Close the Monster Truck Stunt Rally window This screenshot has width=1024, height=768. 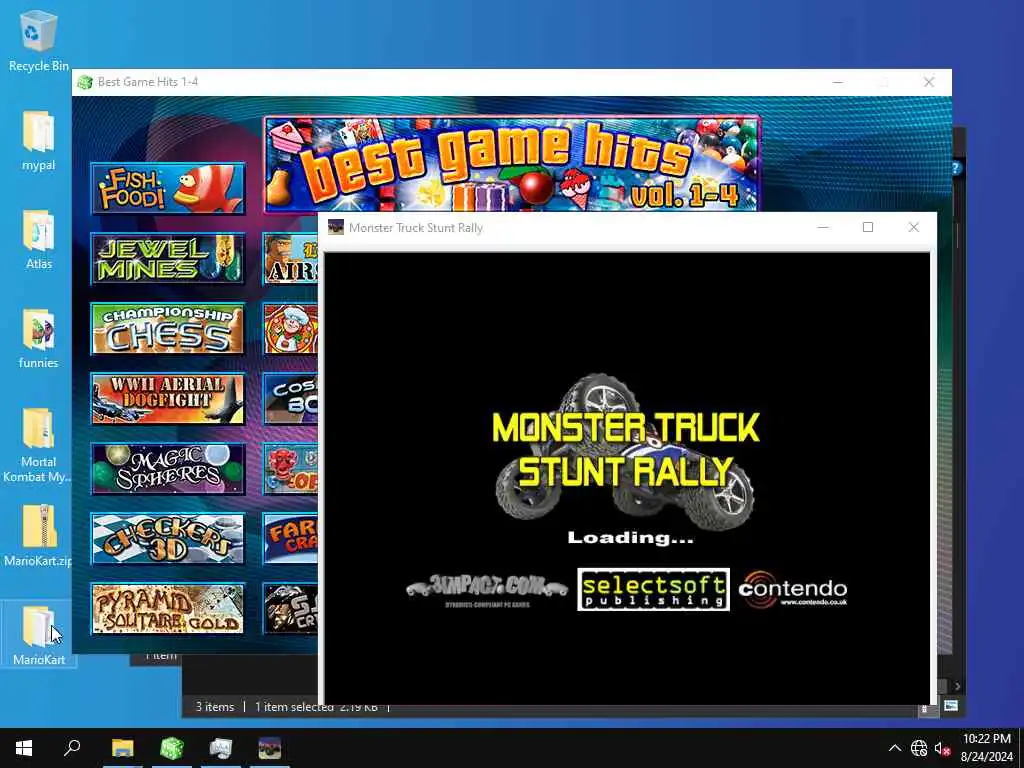[x=914, y=227]
